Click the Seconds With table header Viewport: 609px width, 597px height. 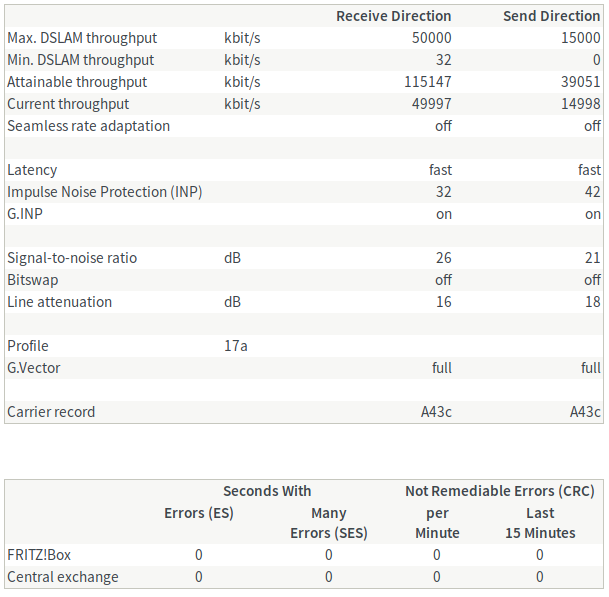click(267, 491)
